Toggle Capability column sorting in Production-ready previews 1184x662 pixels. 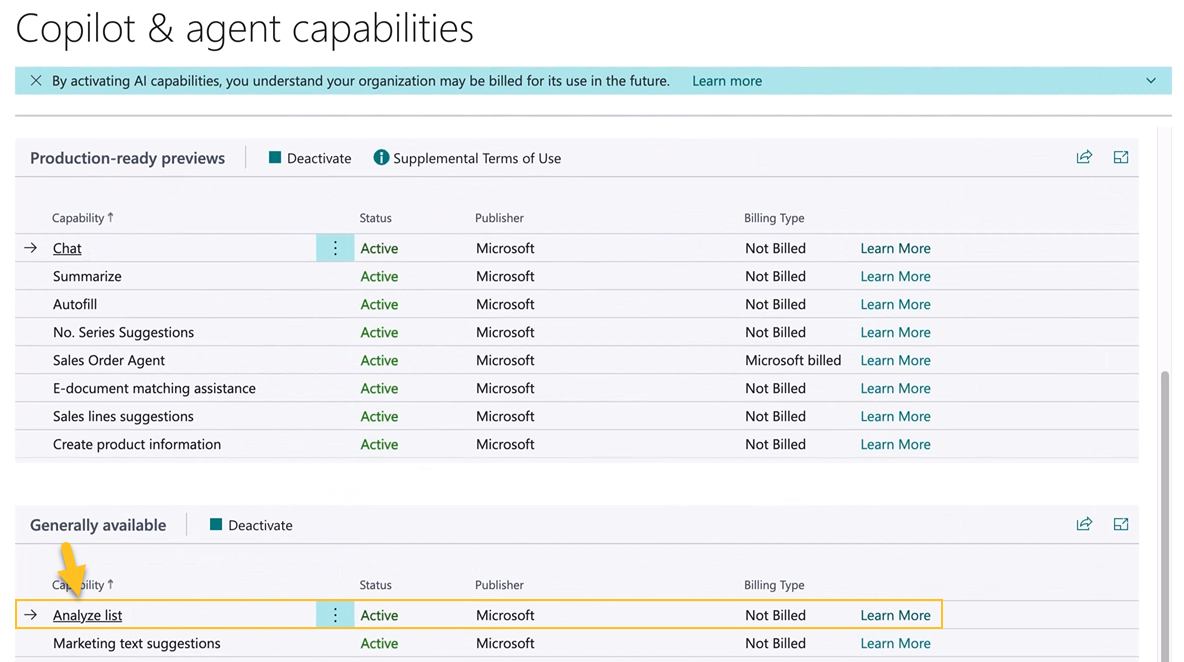click(81, 218)
